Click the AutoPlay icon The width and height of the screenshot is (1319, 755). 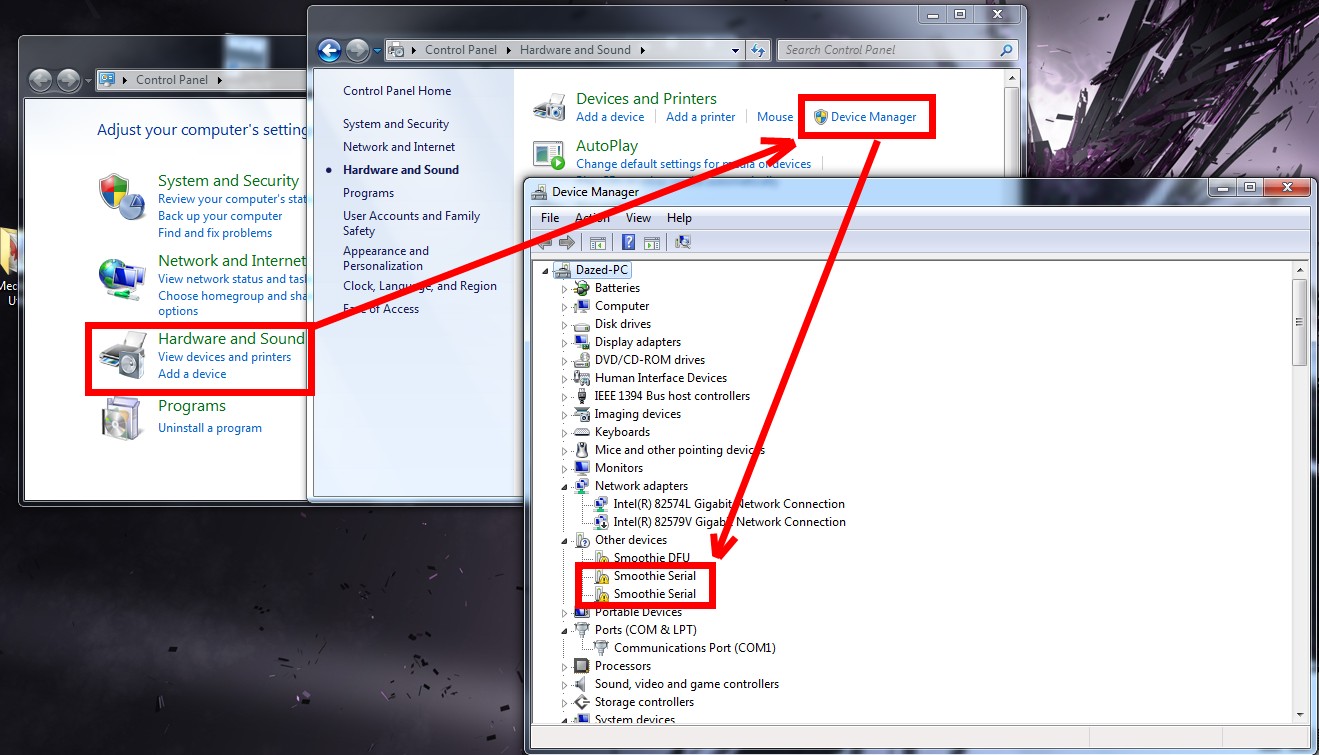tap(549, 154)
